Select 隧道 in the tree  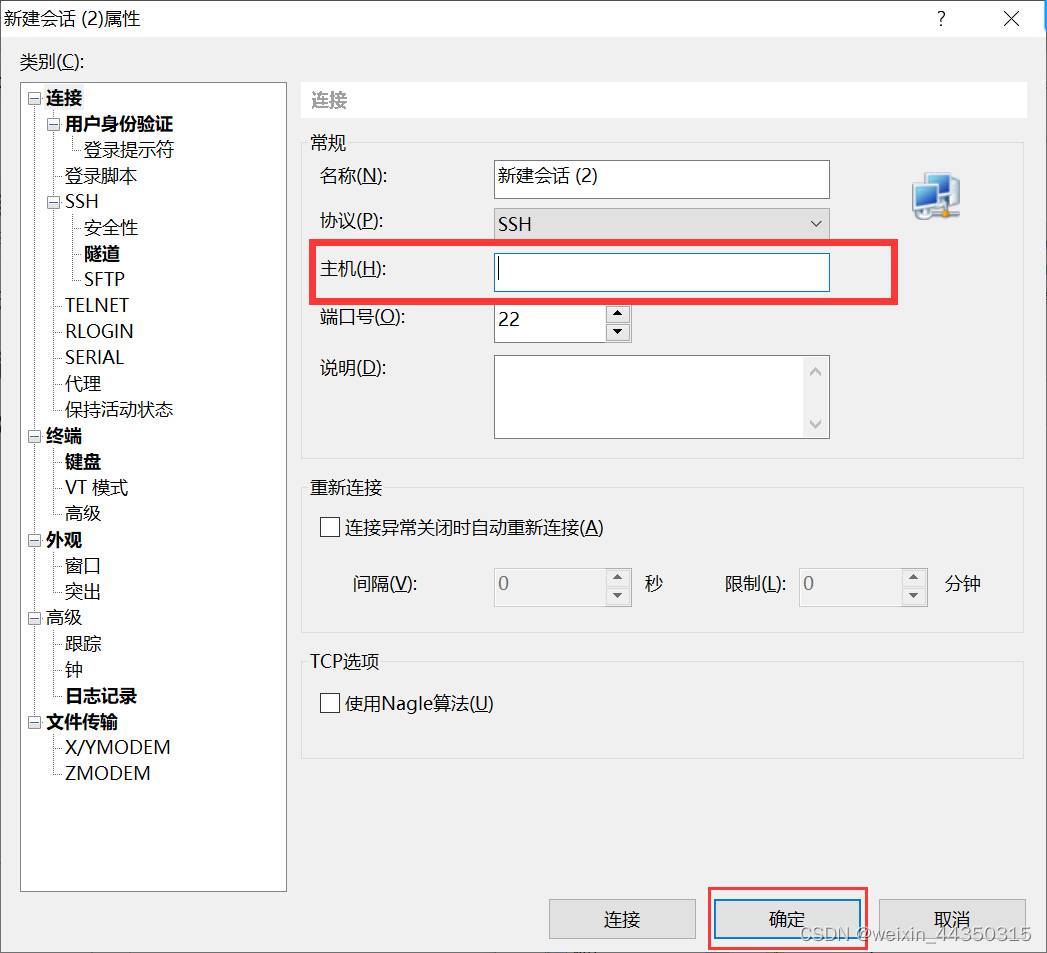coord(101,254)
